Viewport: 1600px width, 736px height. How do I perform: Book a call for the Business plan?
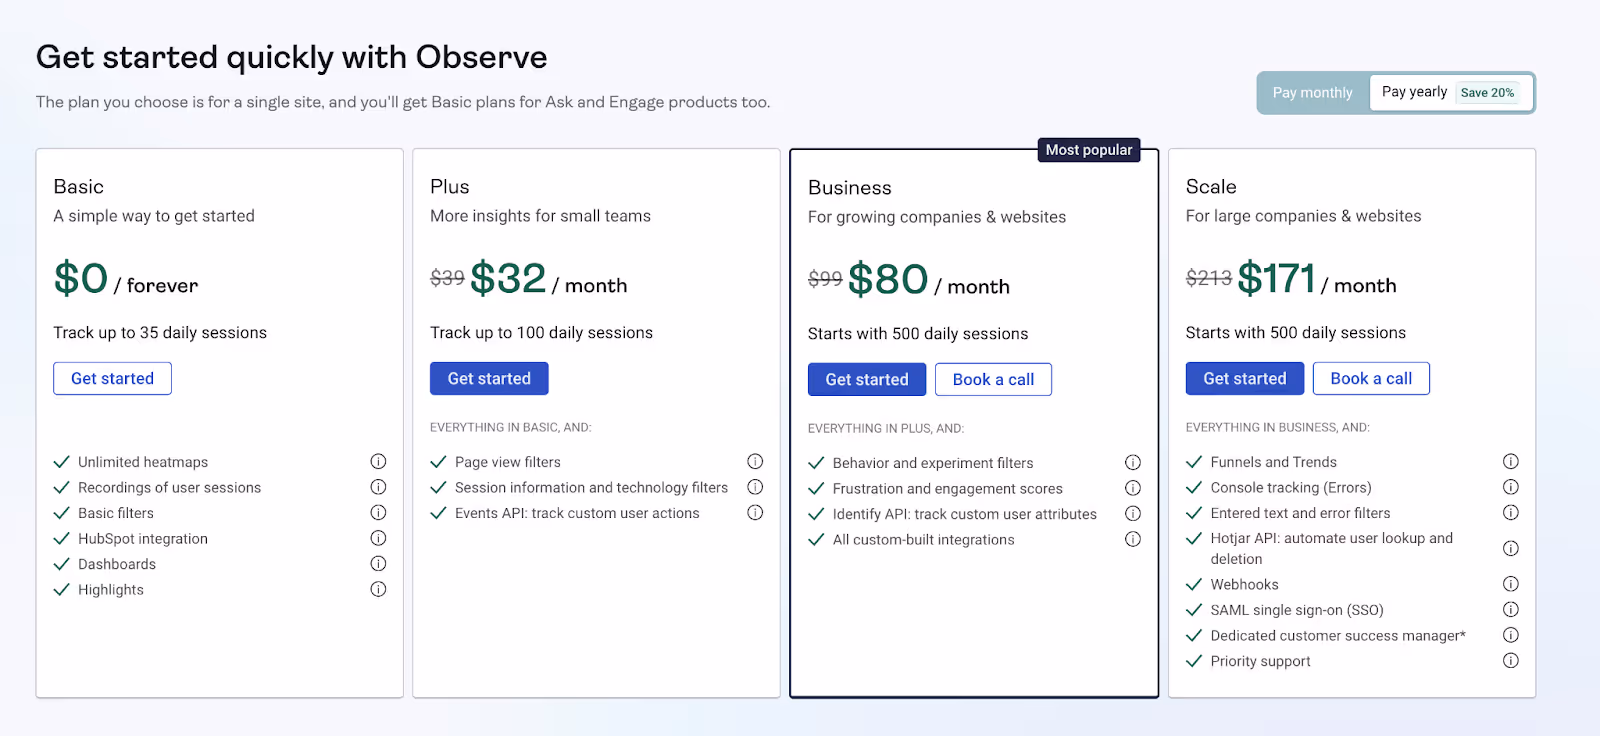[993, 379]
